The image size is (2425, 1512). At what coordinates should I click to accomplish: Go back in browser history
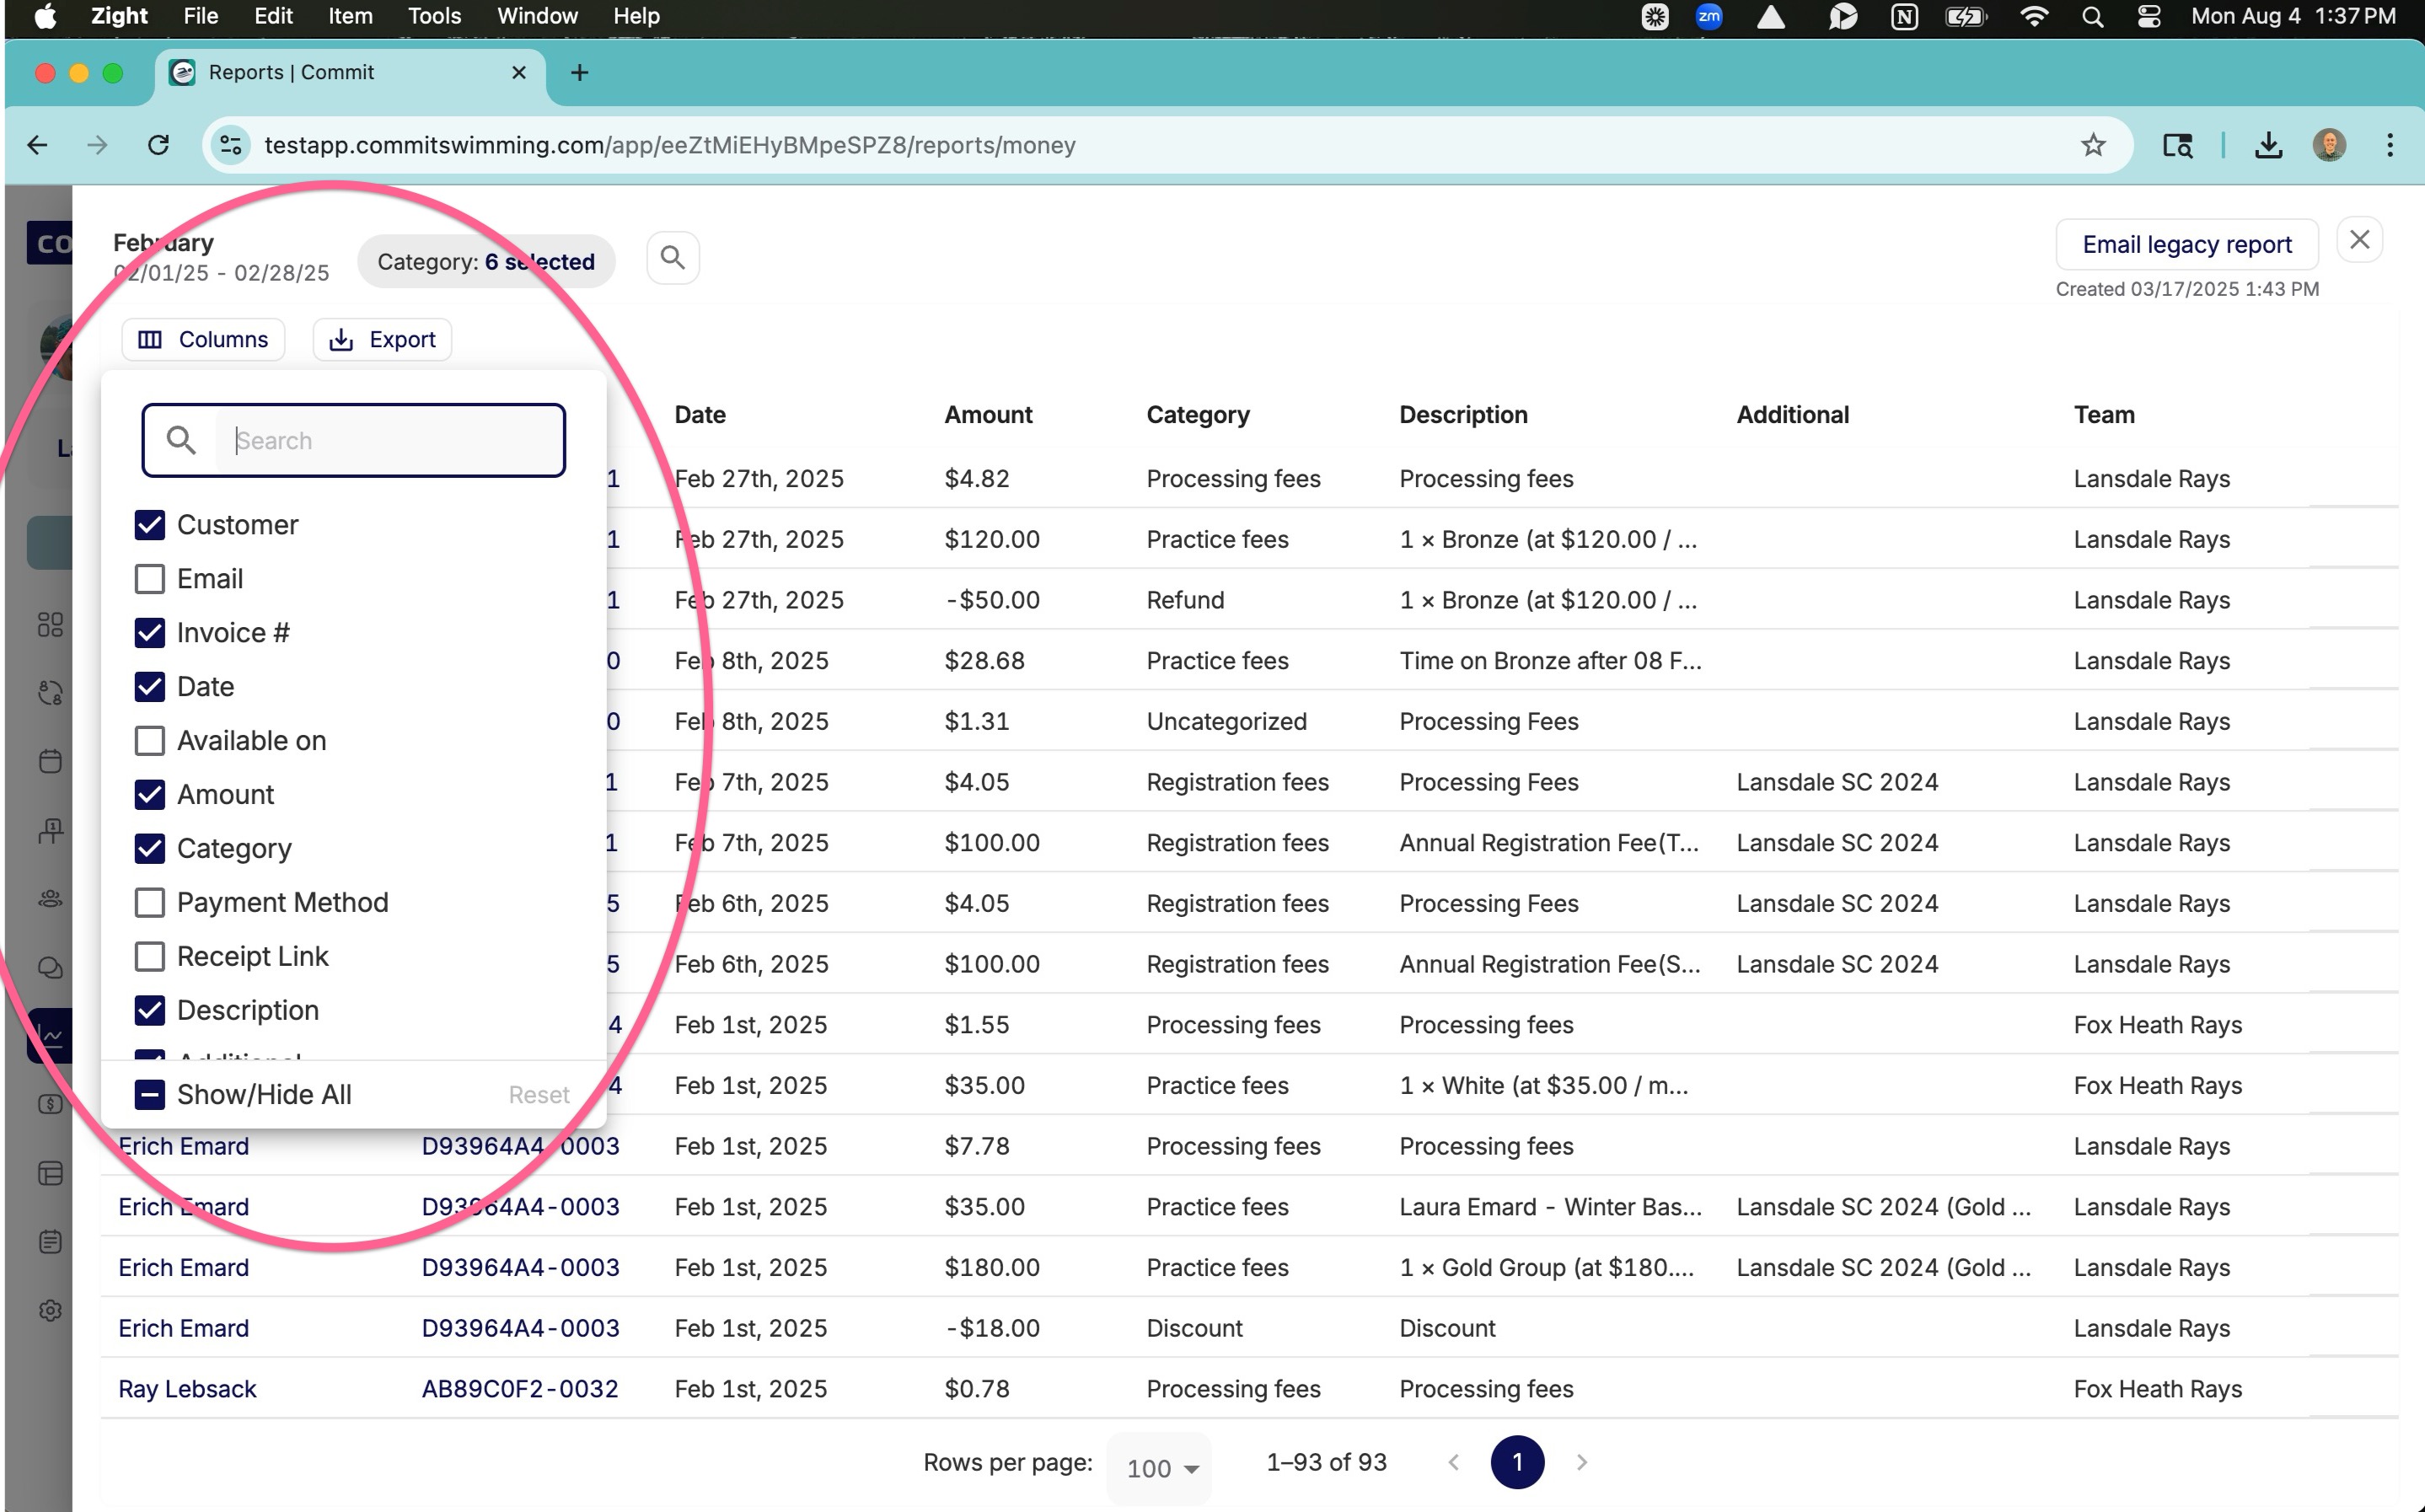[38, 145]
